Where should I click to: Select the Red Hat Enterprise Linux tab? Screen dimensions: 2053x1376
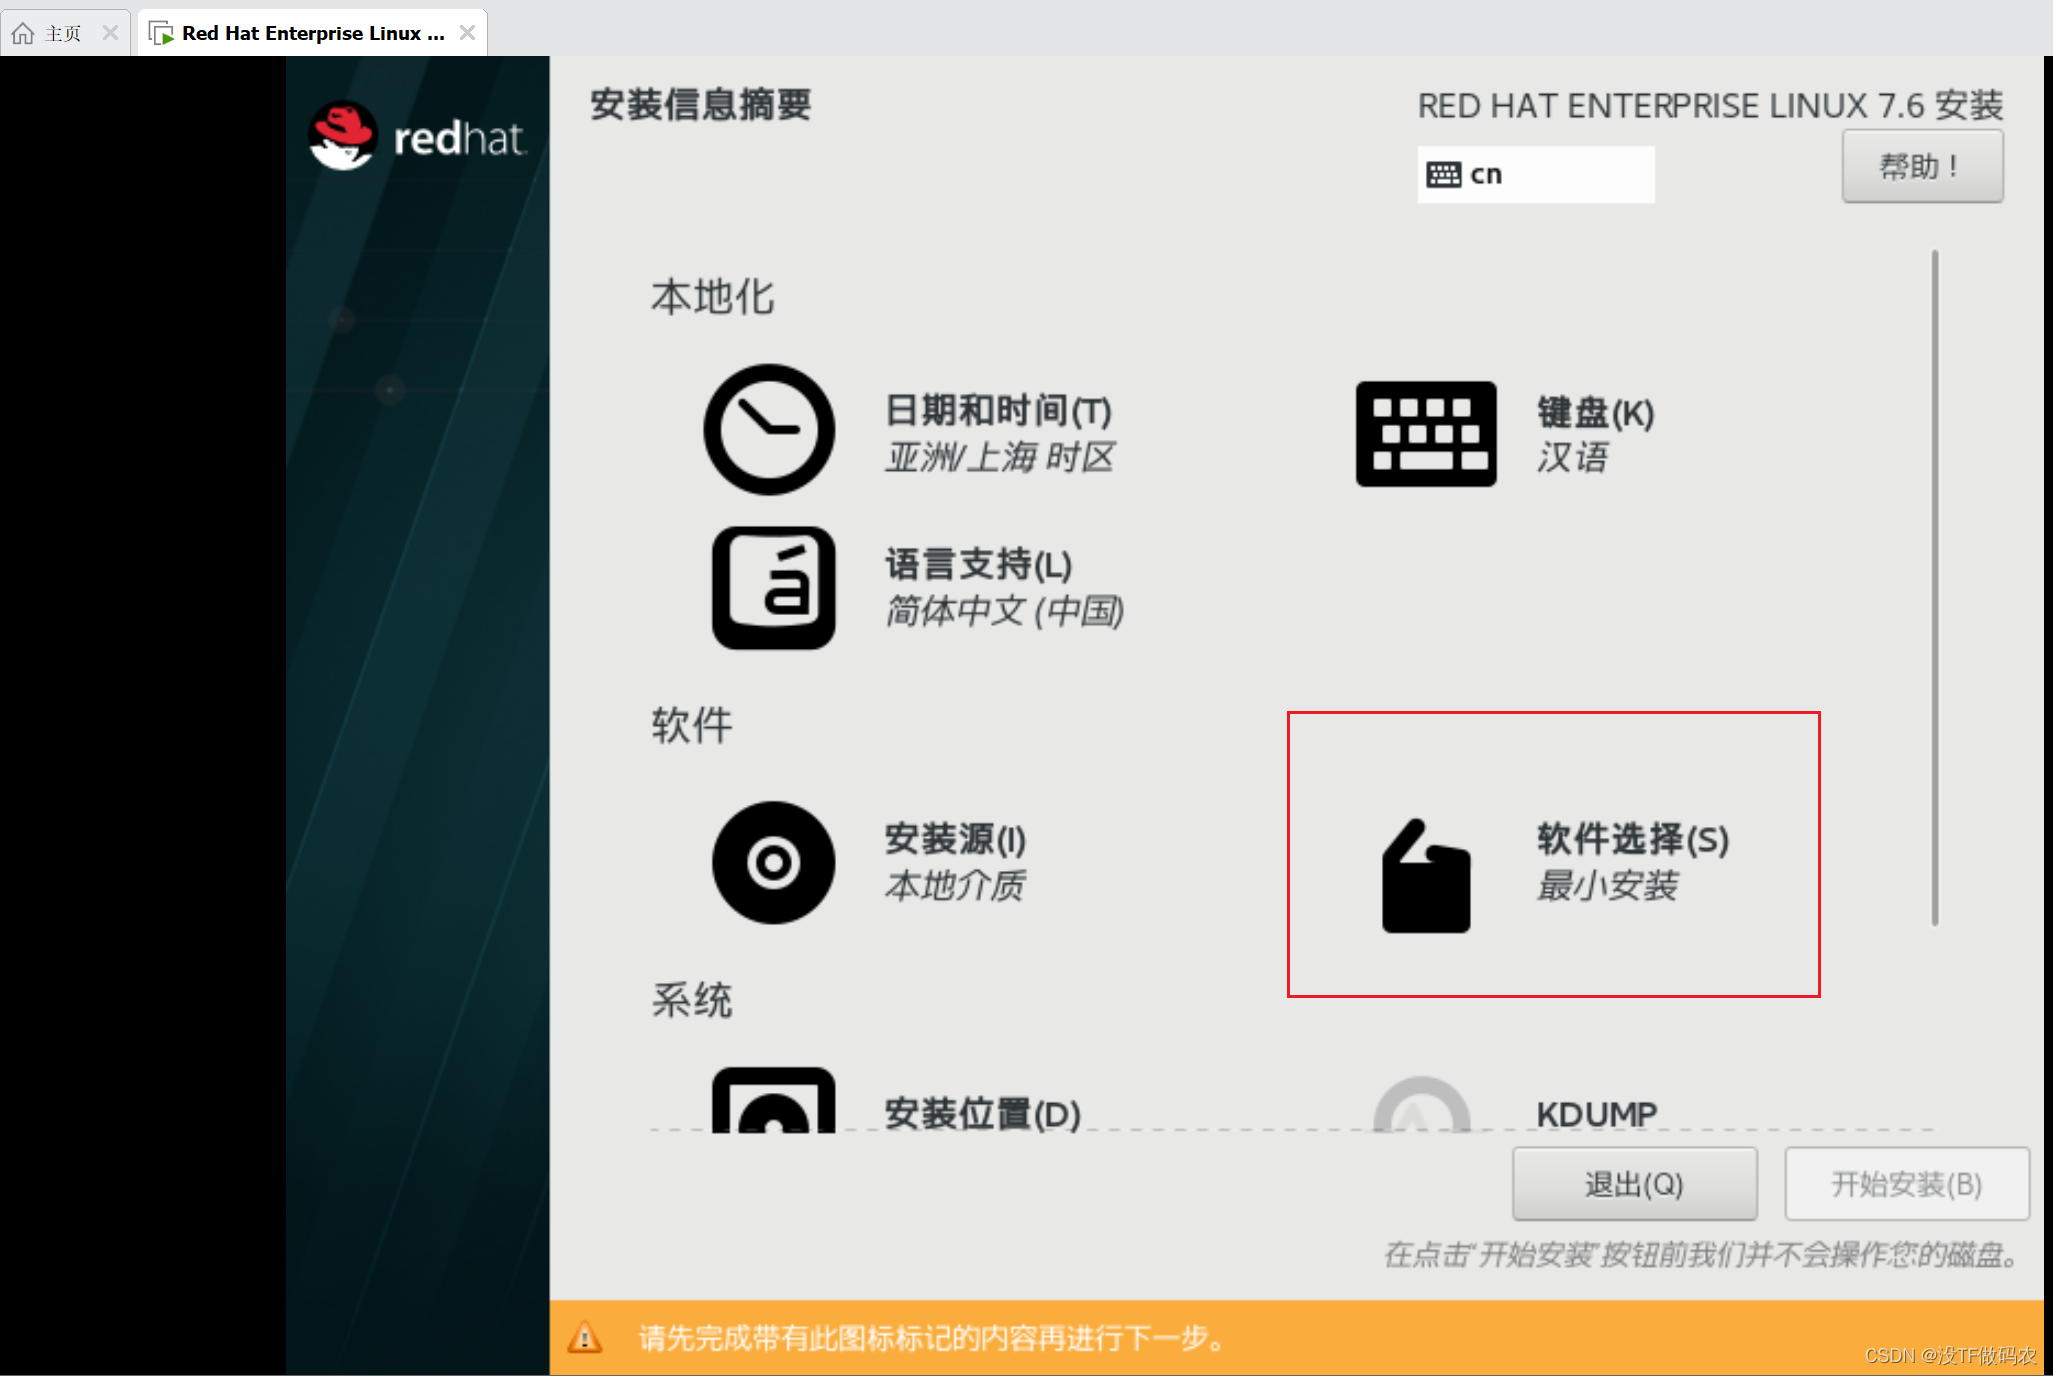(312, 33)
